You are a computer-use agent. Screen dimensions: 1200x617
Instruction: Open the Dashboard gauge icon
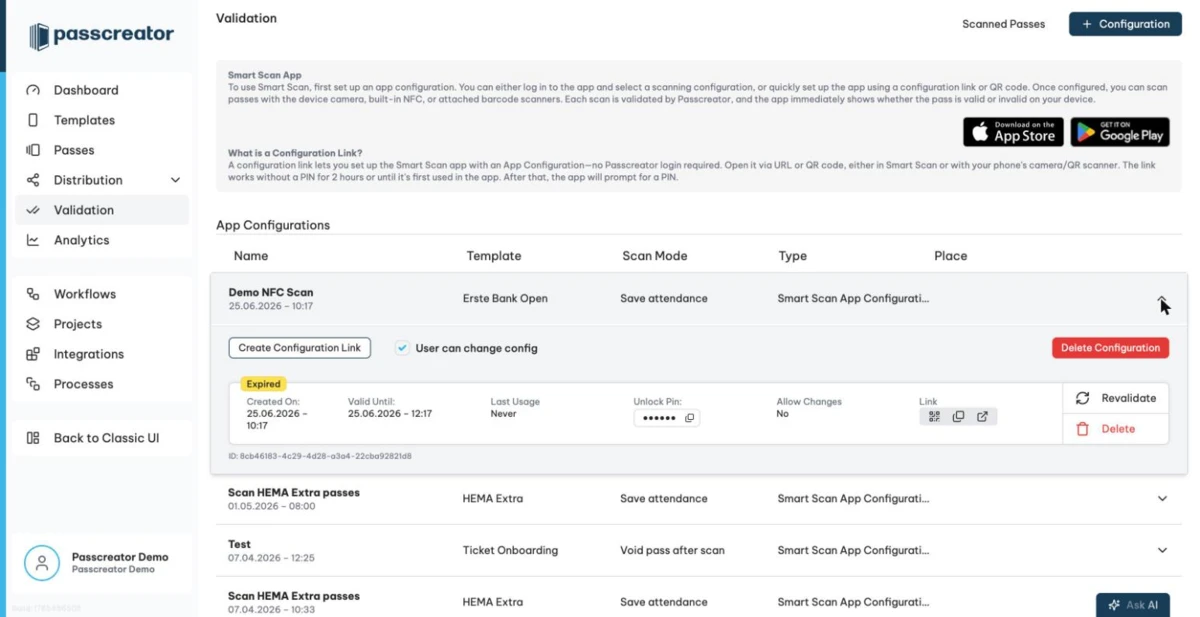(33, 90)
